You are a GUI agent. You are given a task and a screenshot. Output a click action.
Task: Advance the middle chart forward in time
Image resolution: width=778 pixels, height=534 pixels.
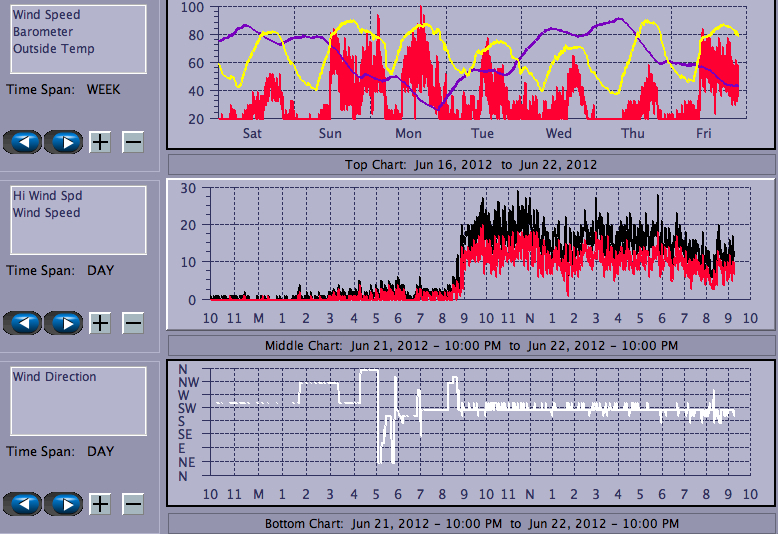[63, 323]
